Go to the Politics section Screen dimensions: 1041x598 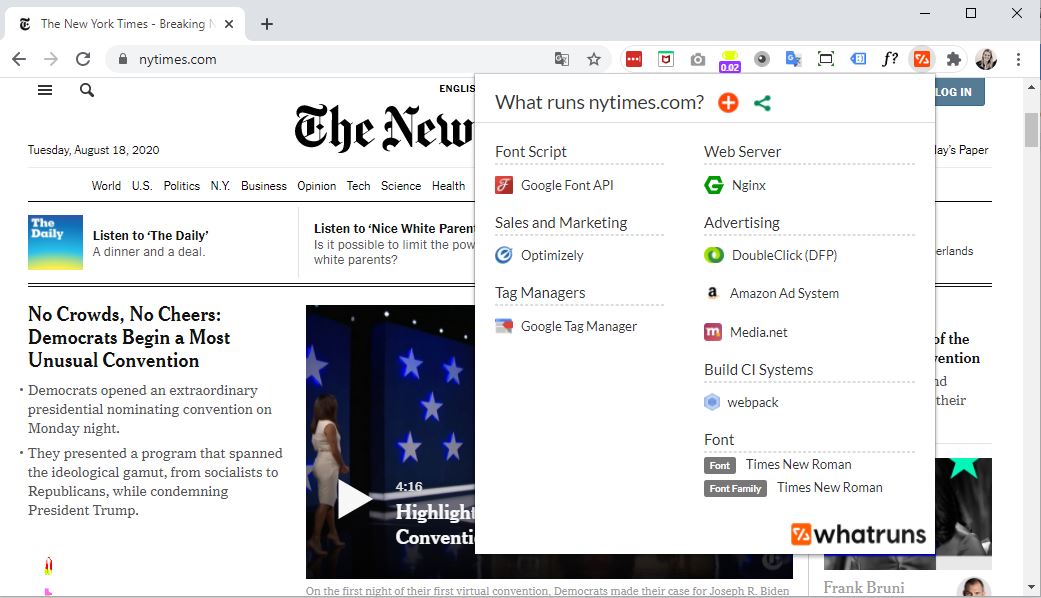point(181,186)
